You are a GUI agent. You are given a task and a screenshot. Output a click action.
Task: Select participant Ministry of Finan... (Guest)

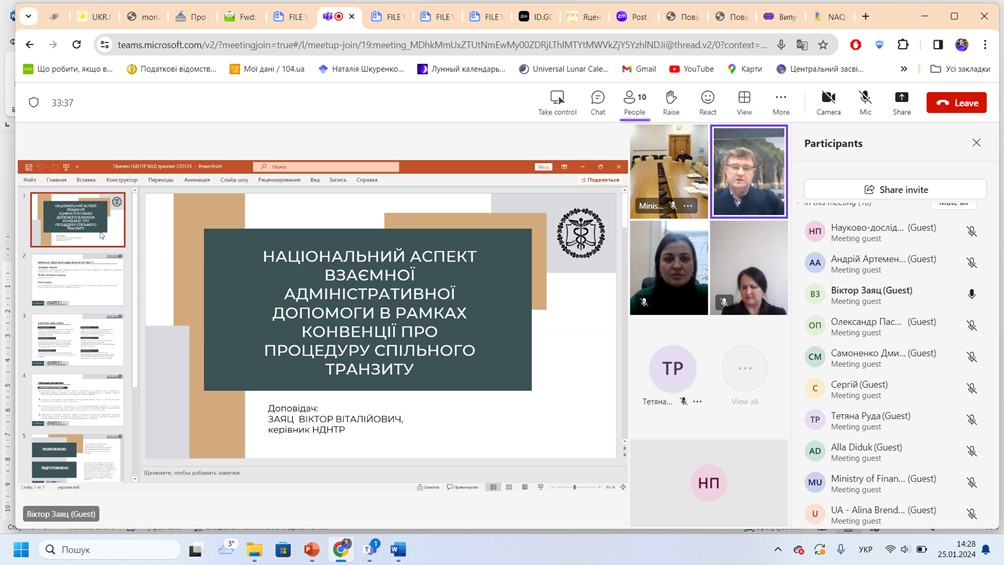[895, 483]
